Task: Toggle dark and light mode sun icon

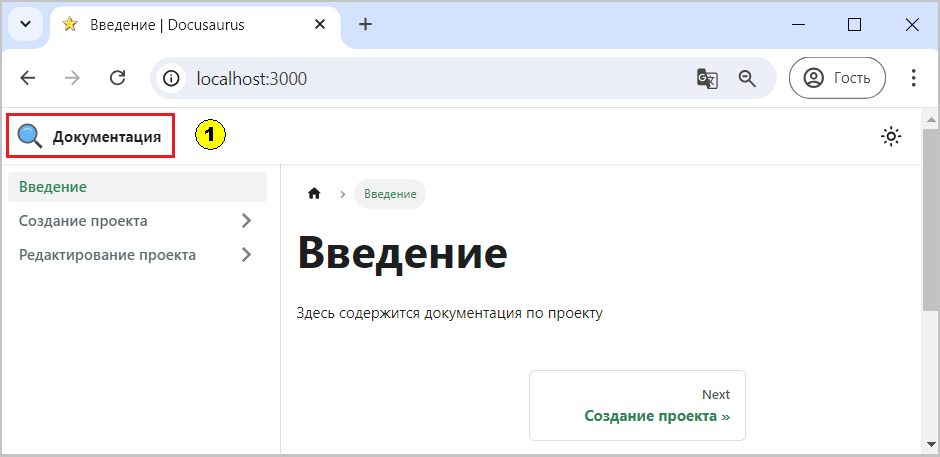Action: [x=891, y=137]
